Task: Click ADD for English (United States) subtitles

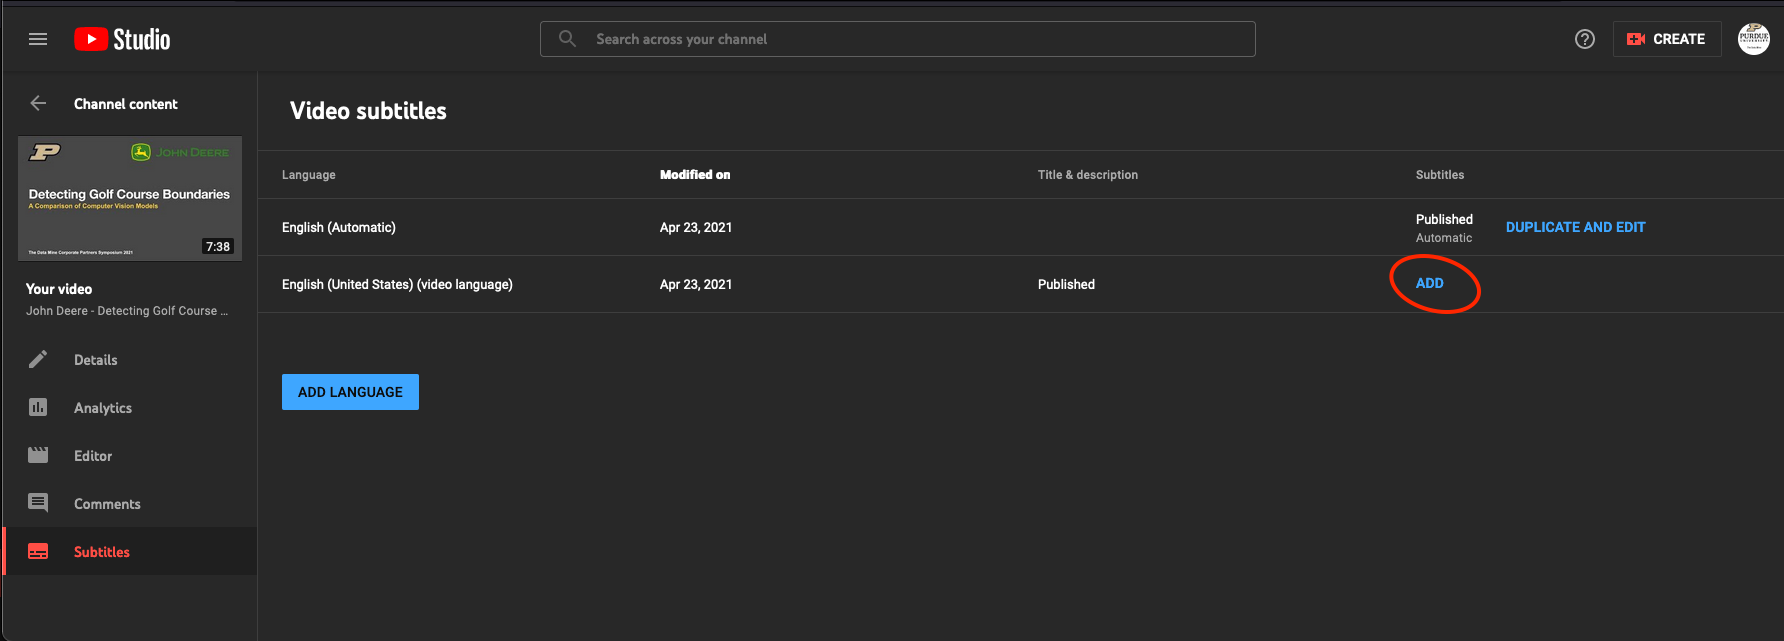Action: click(x=1429, y=283)
